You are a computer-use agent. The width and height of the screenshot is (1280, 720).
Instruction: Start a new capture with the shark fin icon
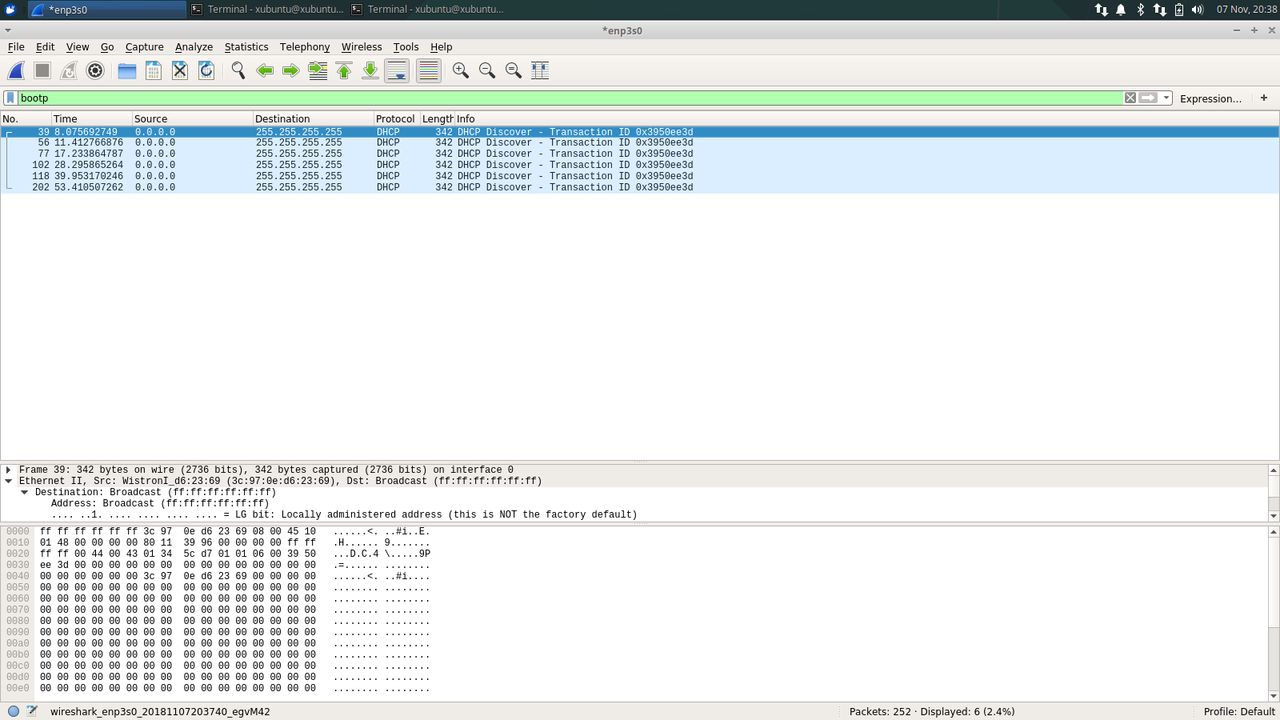[16, 71]
